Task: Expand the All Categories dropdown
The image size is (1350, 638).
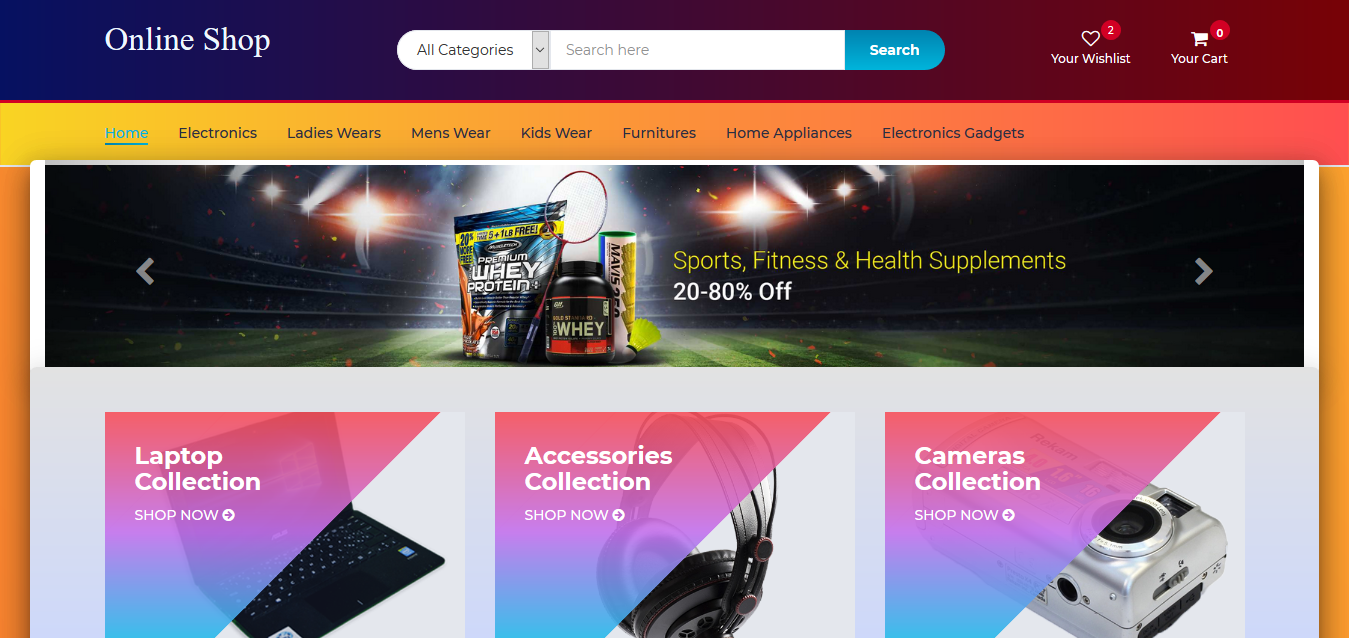Action: click(x=474, y=50)
